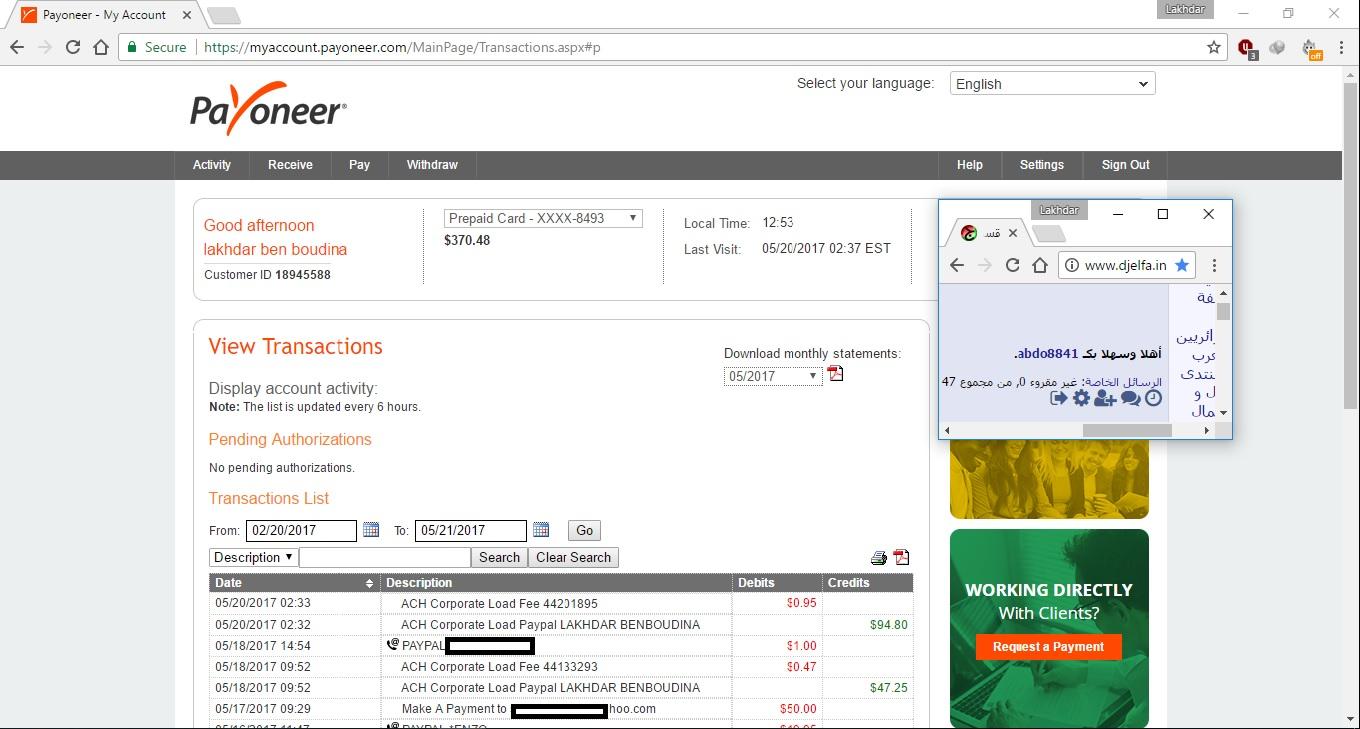Click the djelfa.in horizontal scrollbar
This screenshot has width=1360, height=729.
click(1127, 430)
